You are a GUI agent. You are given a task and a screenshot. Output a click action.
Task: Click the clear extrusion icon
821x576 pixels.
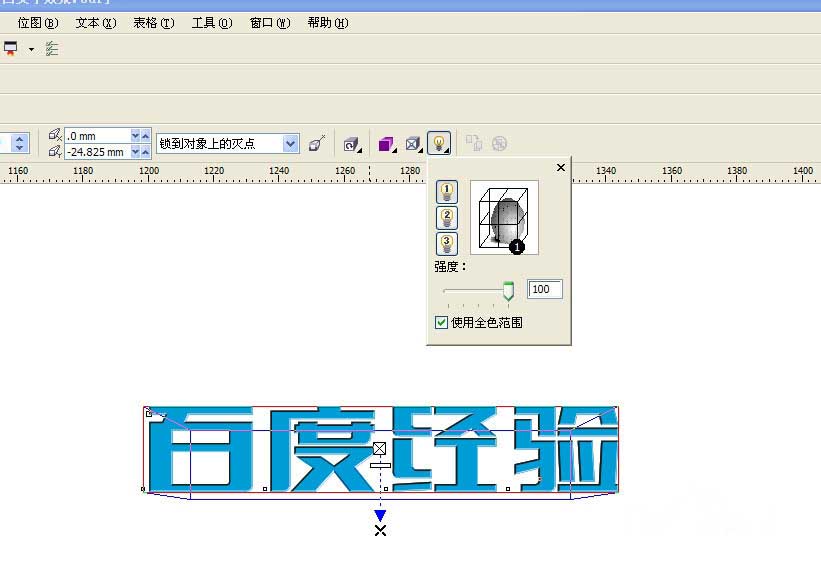(500, 143)
